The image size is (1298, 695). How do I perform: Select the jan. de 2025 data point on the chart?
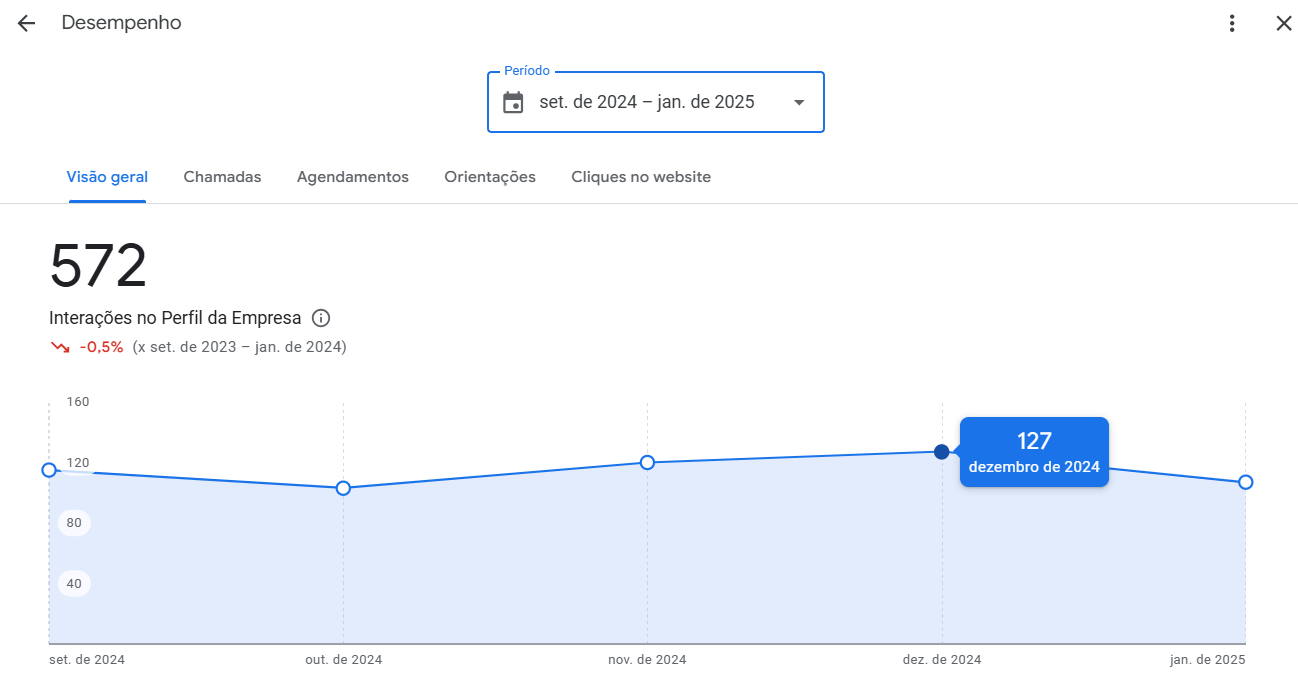coord(1245,482)
